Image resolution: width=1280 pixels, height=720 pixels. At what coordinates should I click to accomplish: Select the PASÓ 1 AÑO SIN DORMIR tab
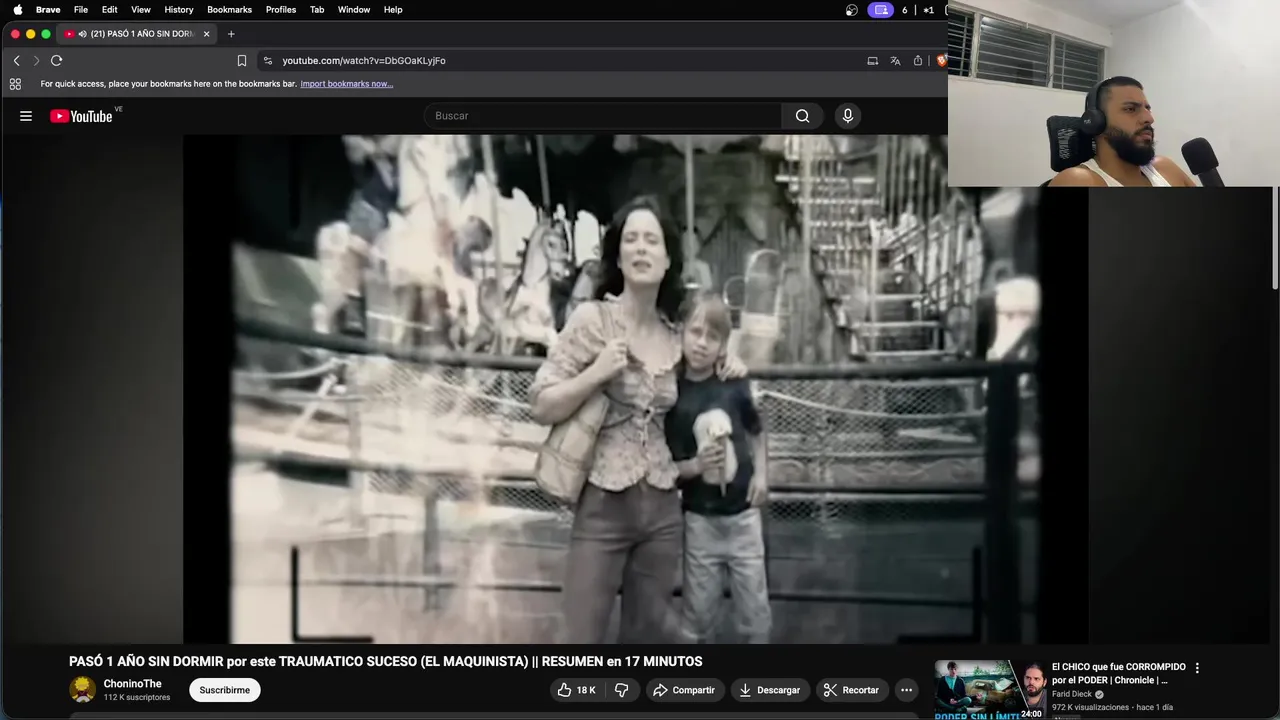(138, 34)
